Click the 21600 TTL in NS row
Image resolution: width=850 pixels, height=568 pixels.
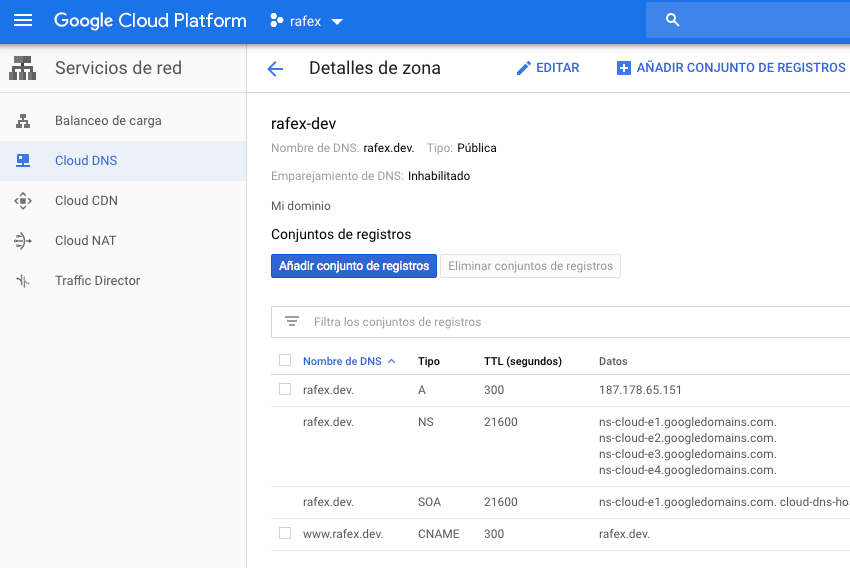coord(501,422)
